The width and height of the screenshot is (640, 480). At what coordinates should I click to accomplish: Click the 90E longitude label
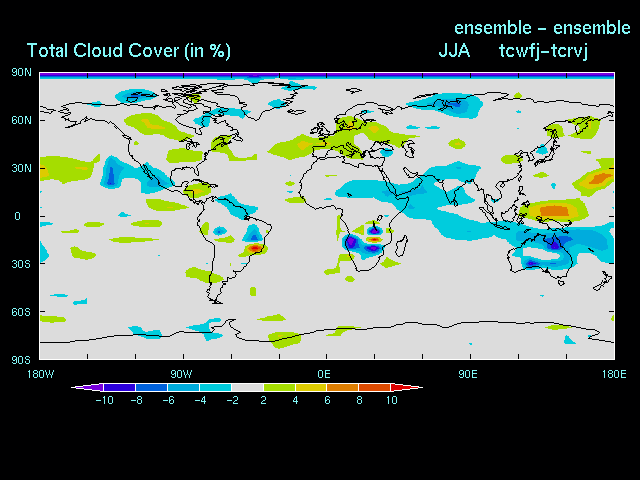[468, 374]
